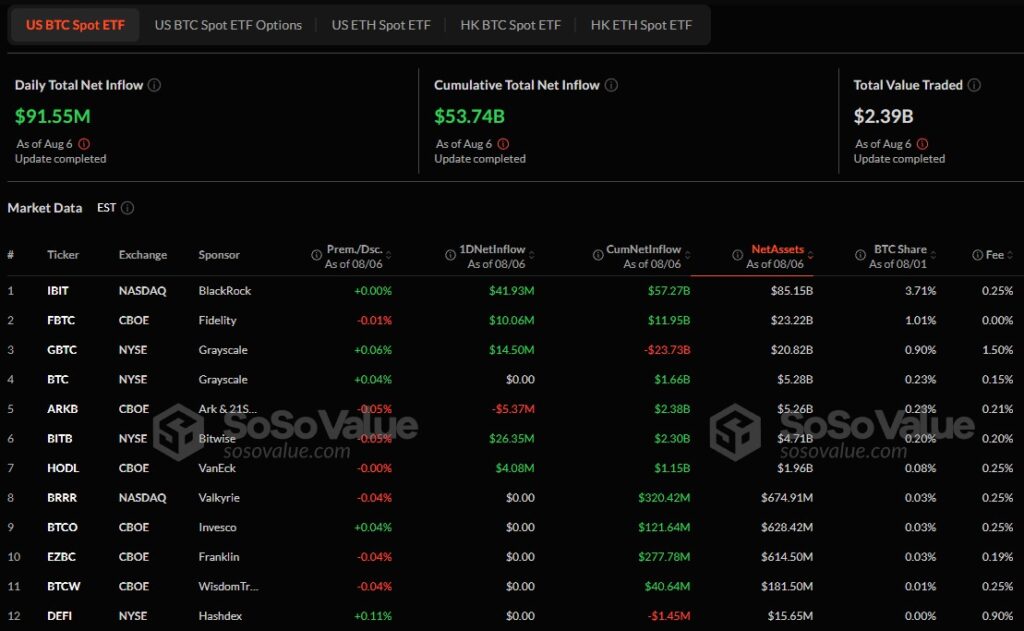
Task: Click info icon in NetAssets column header
Action: [737, 255]
